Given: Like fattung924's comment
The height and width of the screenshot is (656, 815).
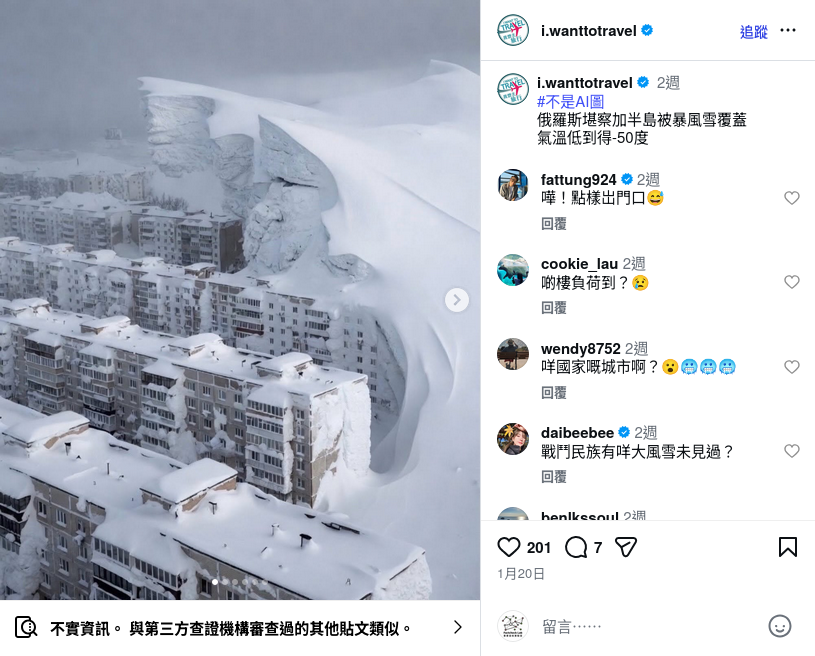Looking at the screenshot, I should point(792,198).
